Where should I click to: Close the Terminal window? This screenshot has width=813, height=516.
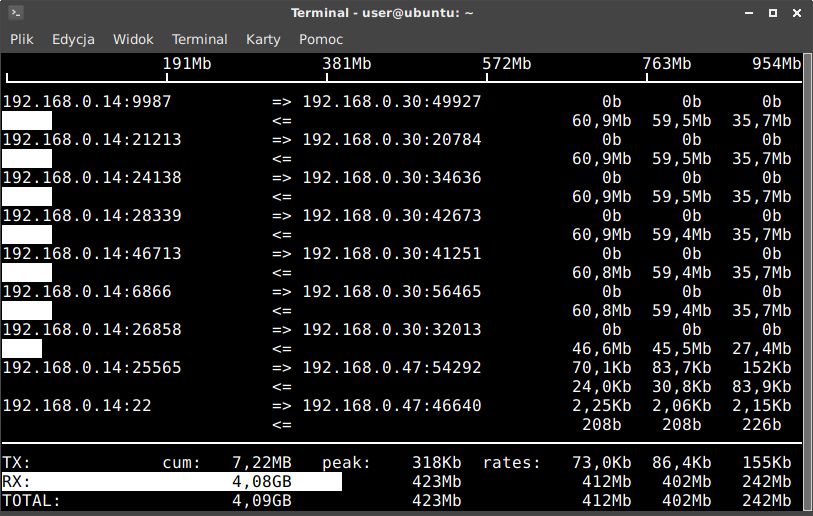[x=795, y=13]
